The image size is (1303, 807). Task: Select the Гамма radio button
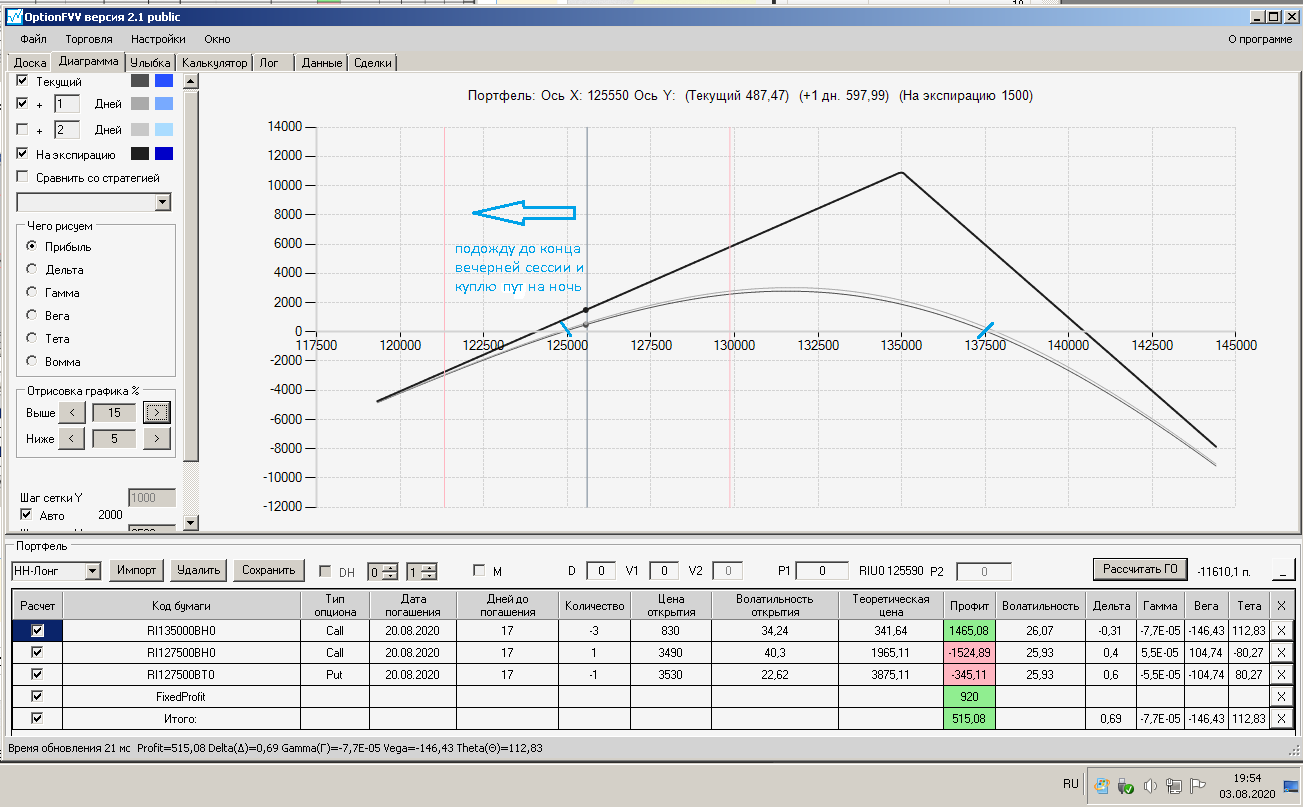[31, 292]
